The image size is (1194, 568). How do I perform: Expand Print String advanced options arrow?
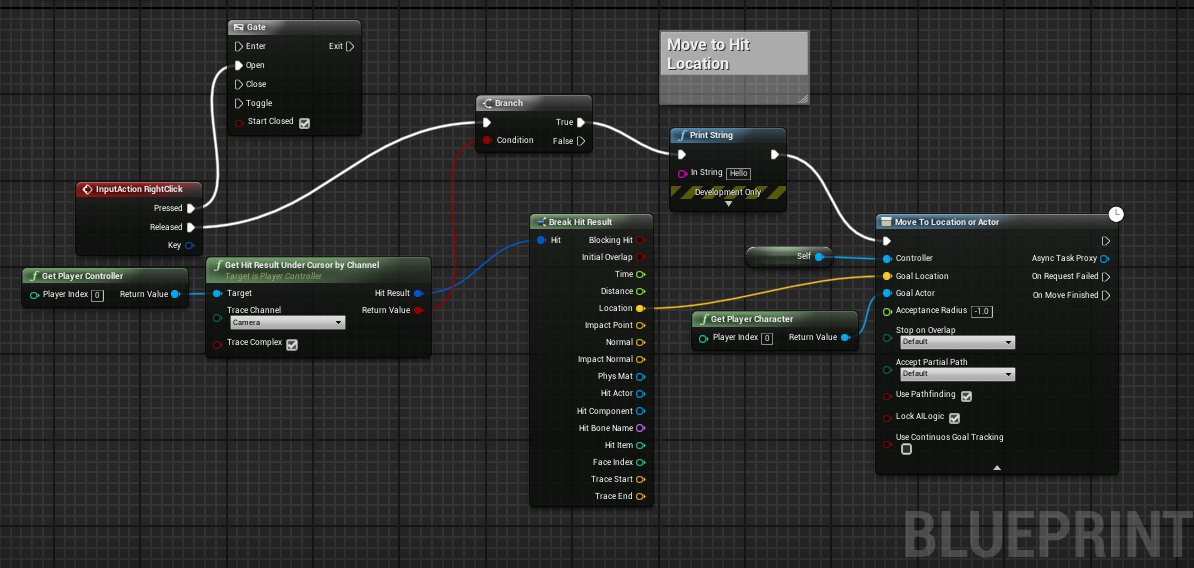pyautogui.click(x=728, y=204)
